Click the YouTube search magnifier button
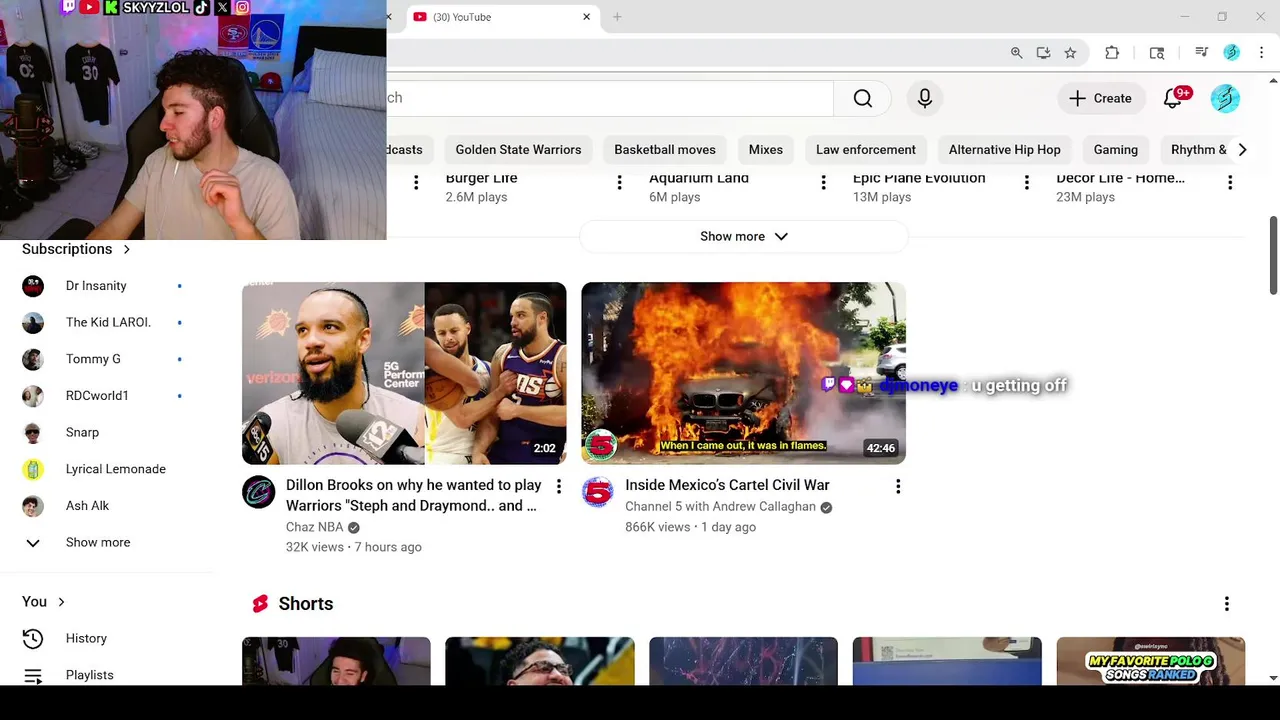This screenshot has height=720, width=1280. pyautogui.click(x=862, y=98)
